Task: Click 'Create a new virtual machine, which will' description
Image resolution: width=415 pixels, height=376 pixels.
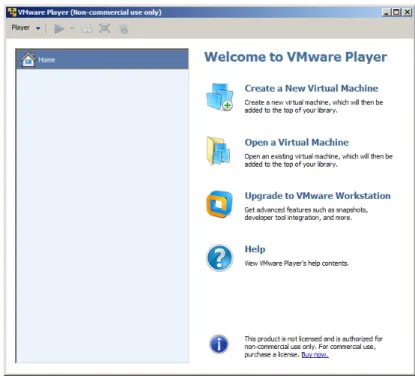Action: click(x=314, y=106)
